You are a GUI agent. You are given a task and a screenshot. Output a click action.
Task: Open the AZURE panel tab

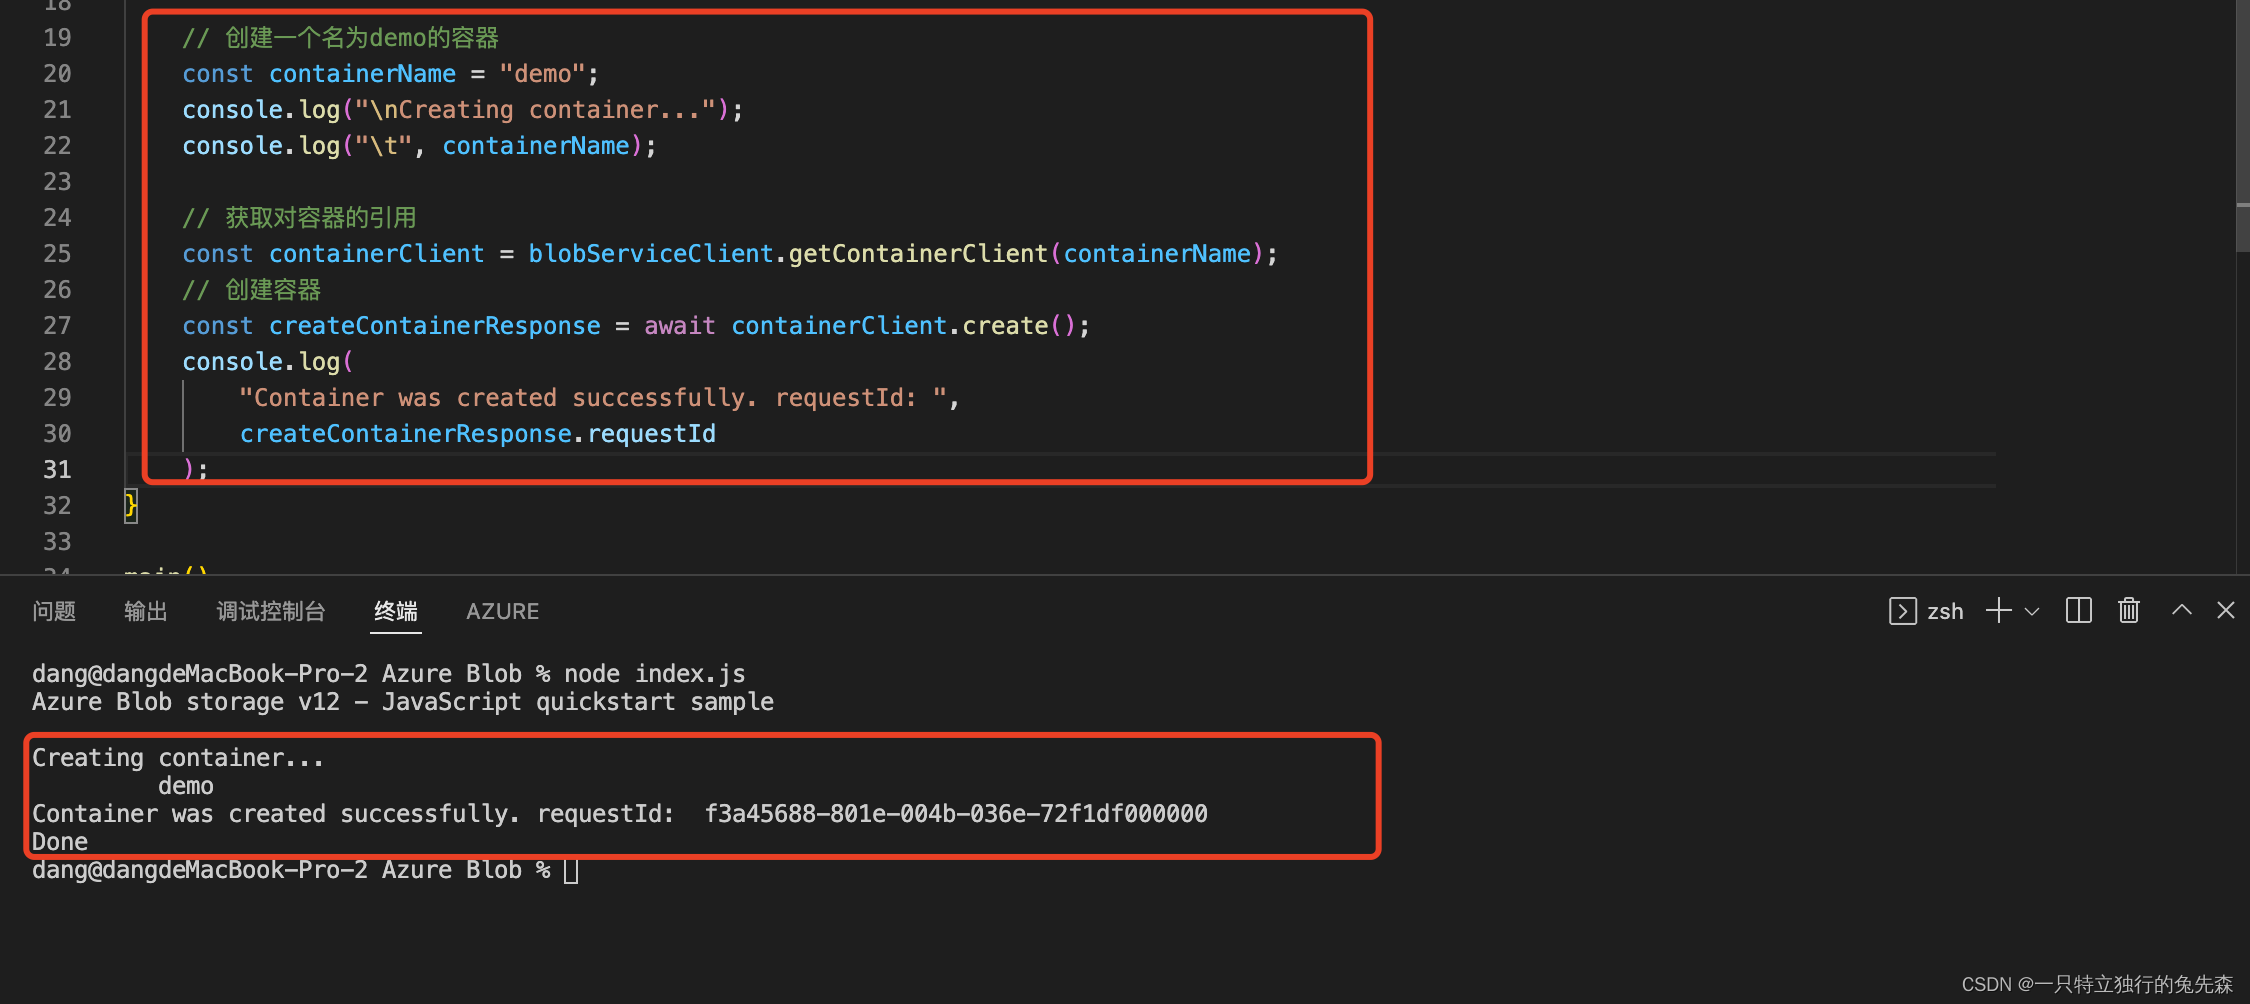tap(502, 611)
